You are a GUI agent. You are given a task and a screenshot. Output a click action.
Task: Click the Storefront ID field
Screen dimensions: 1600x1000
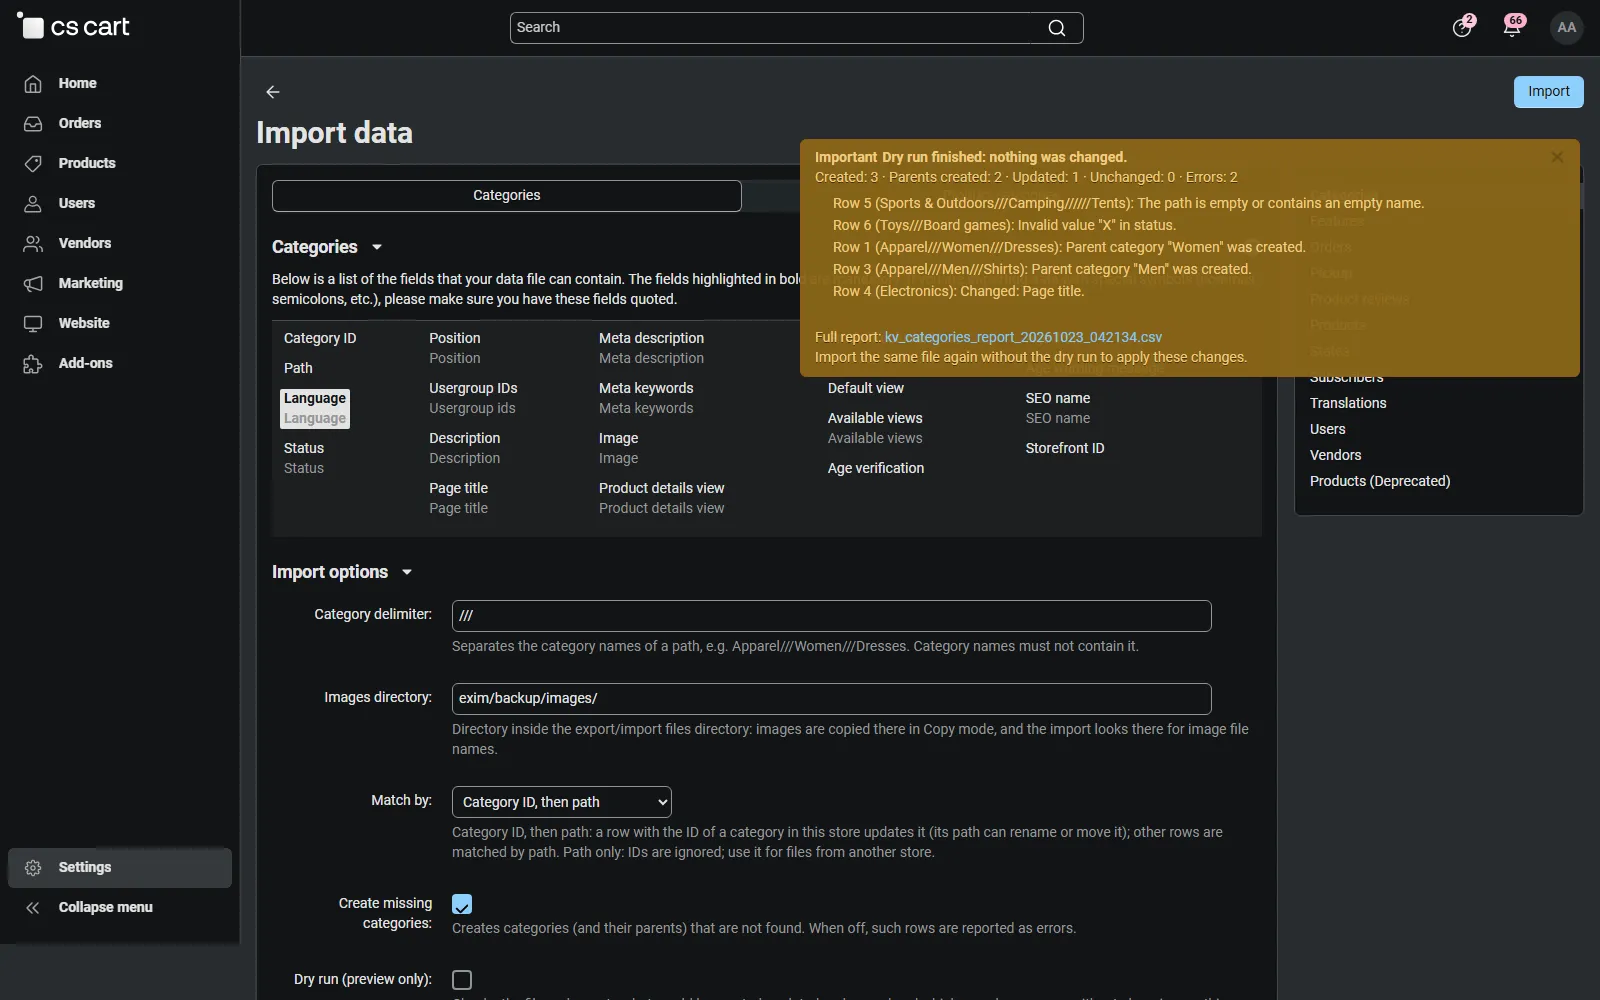(1065, 448)
